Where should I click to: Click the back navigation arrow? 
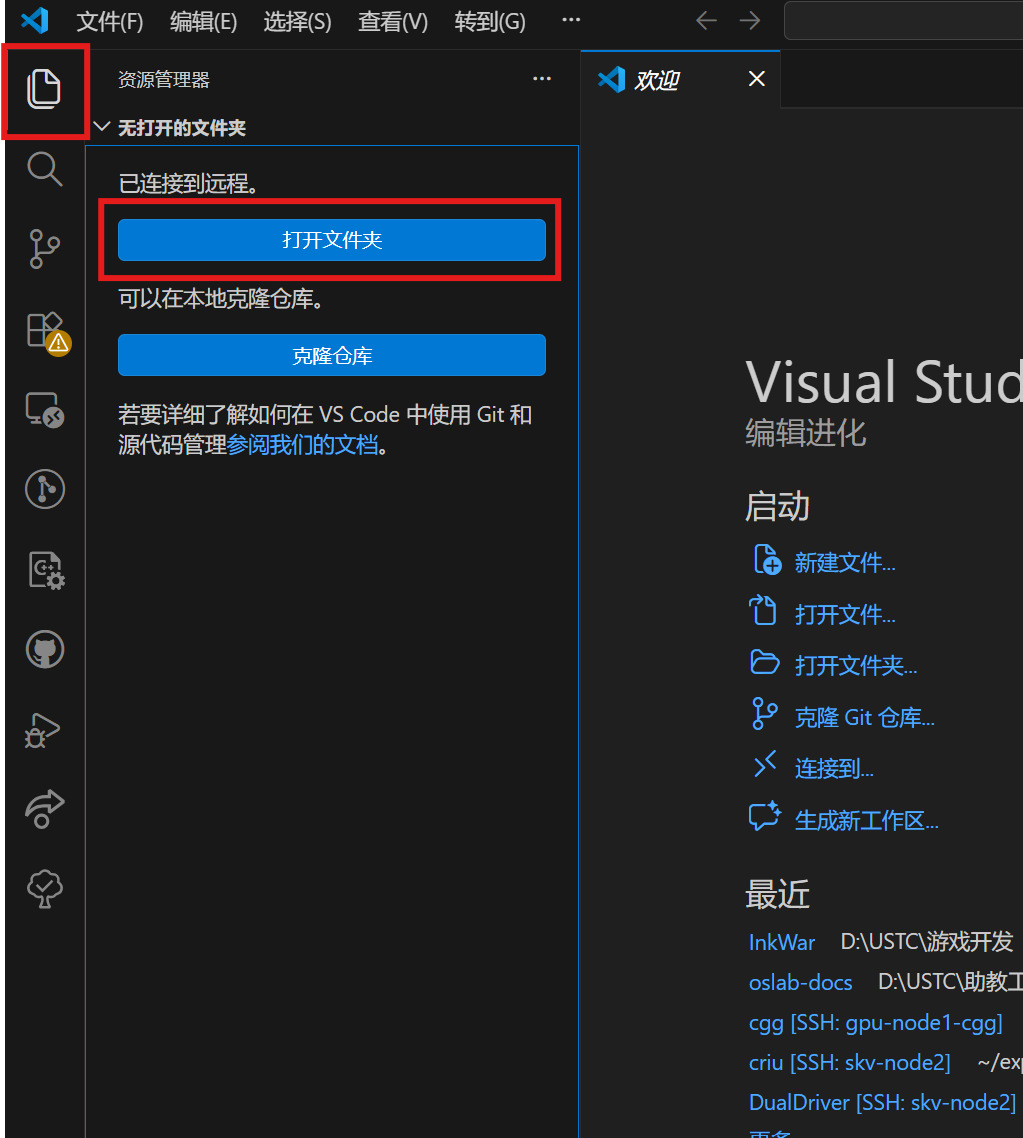(x=706, y=21)
